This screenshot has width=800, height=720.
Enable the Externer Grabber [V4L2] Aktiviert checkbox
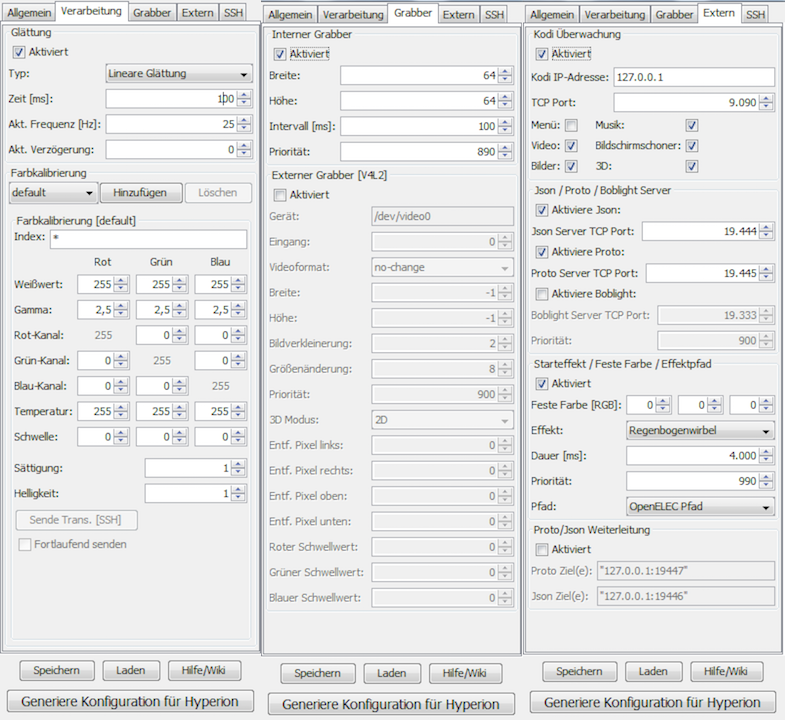tap(280, 195)
